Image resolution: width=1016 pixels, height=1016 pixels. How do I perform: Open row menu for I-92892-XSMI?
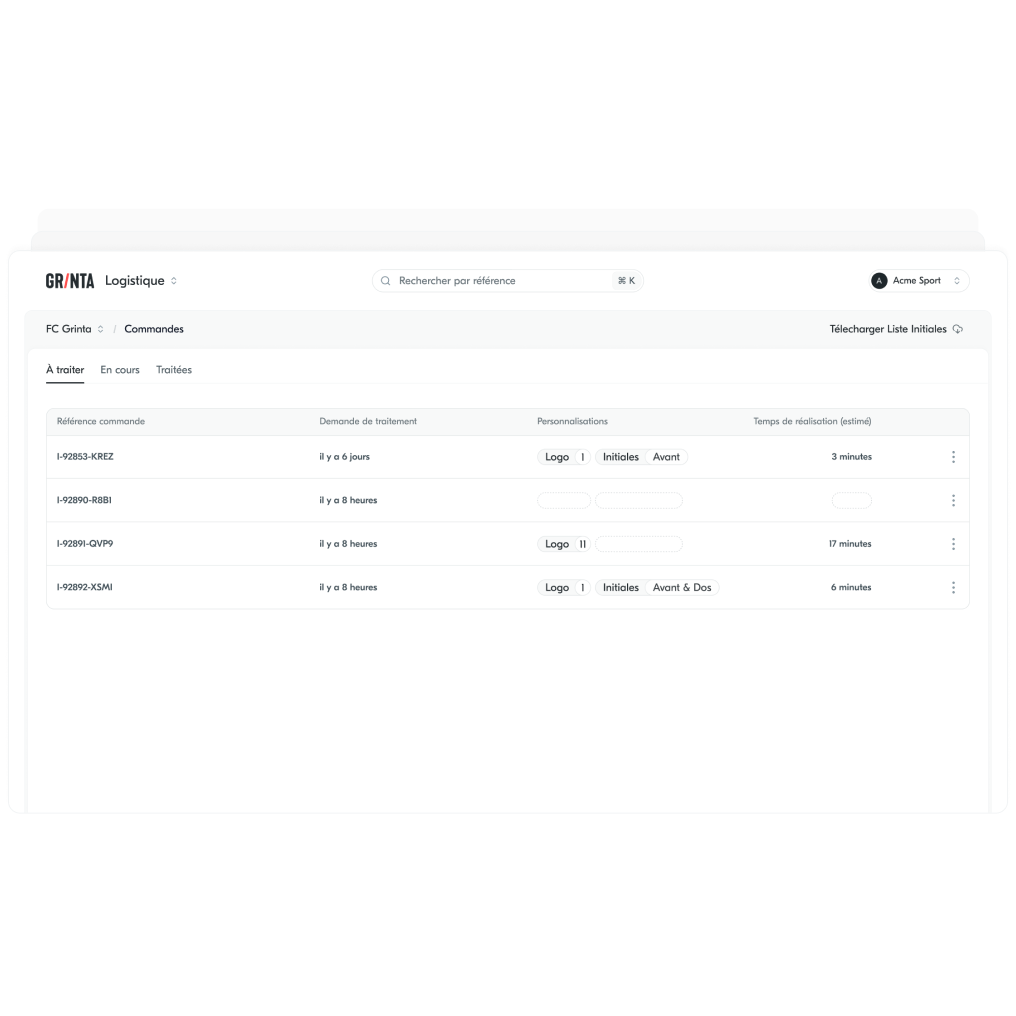(x=953, y=588)
